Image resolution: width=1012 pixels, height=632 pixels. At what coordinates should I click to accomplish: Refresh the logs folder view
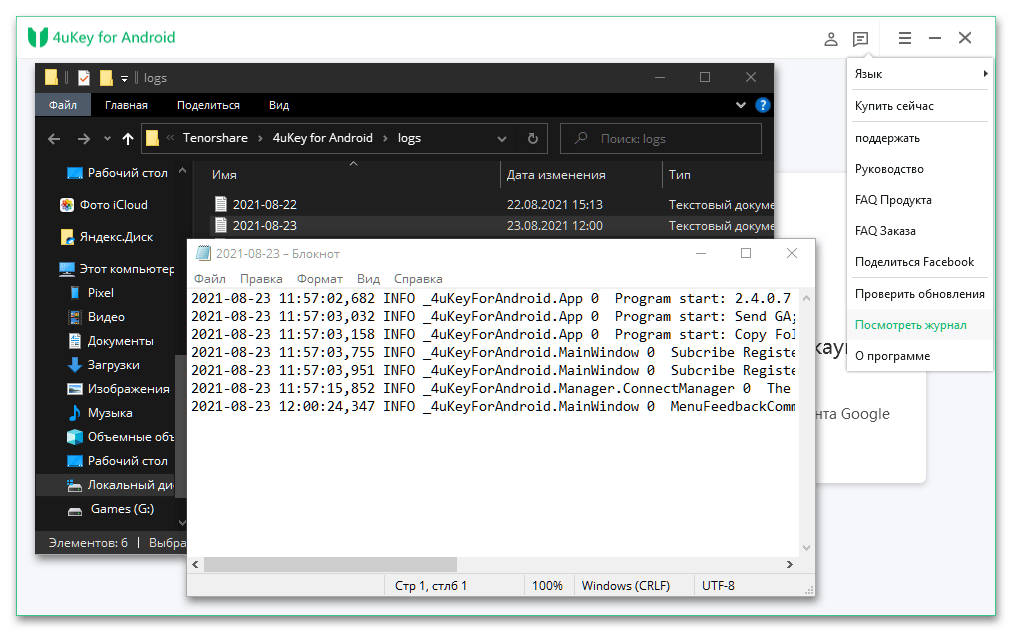[x=532, y=139]
